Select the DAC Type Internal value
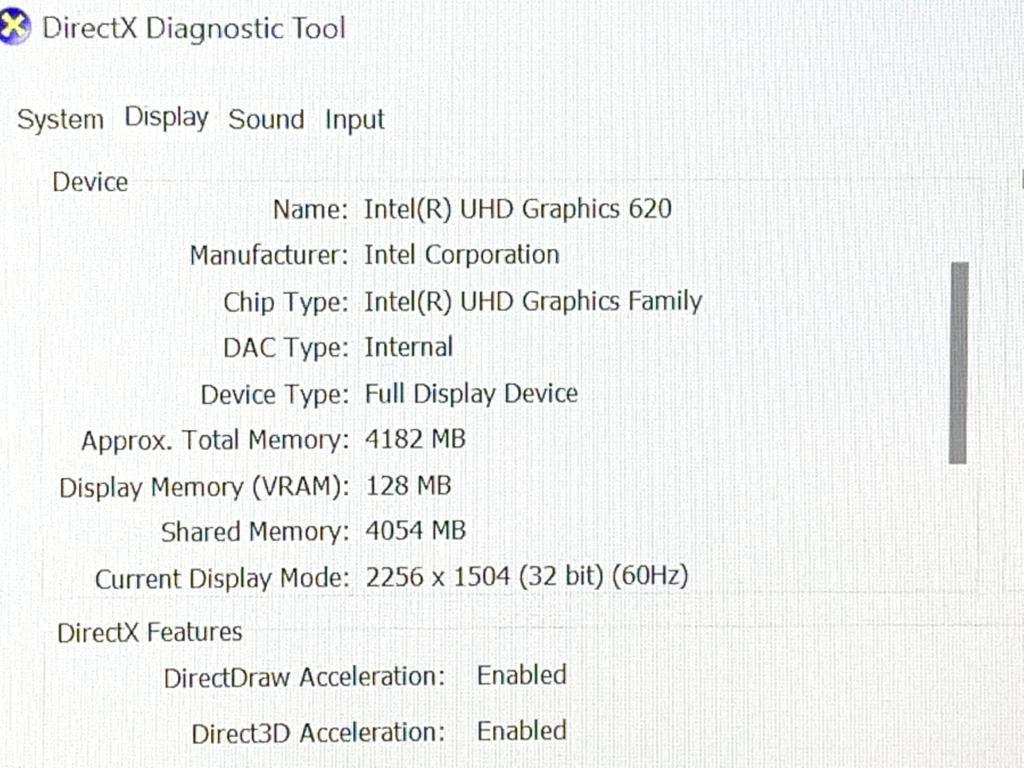The height and width of the screenshot is (768, 1024). click(x=408, y=347)
